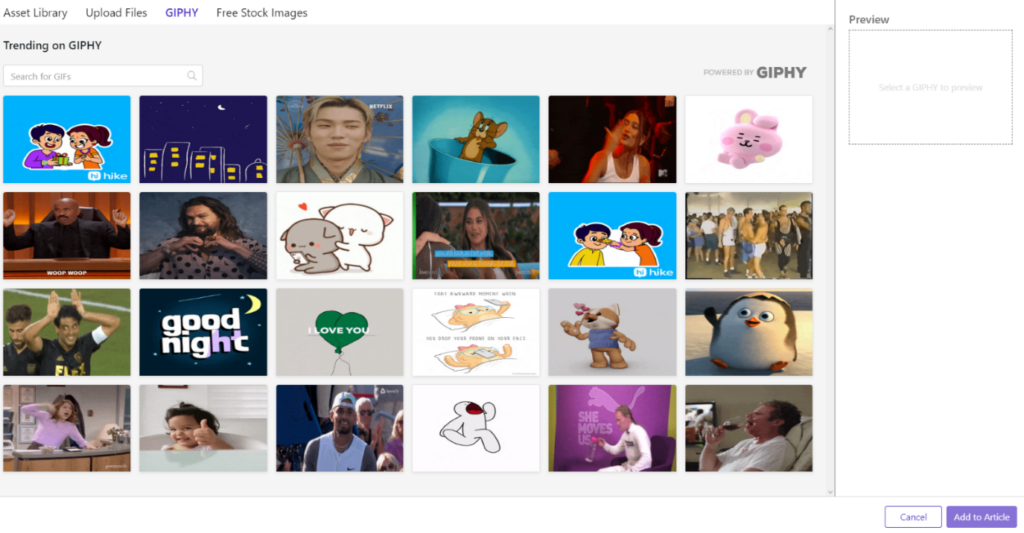Viewport: 1024px width, 533px height.
Task: Select the man drinking wine GIF
Action: pyautogui.click(x=749, y=428)
